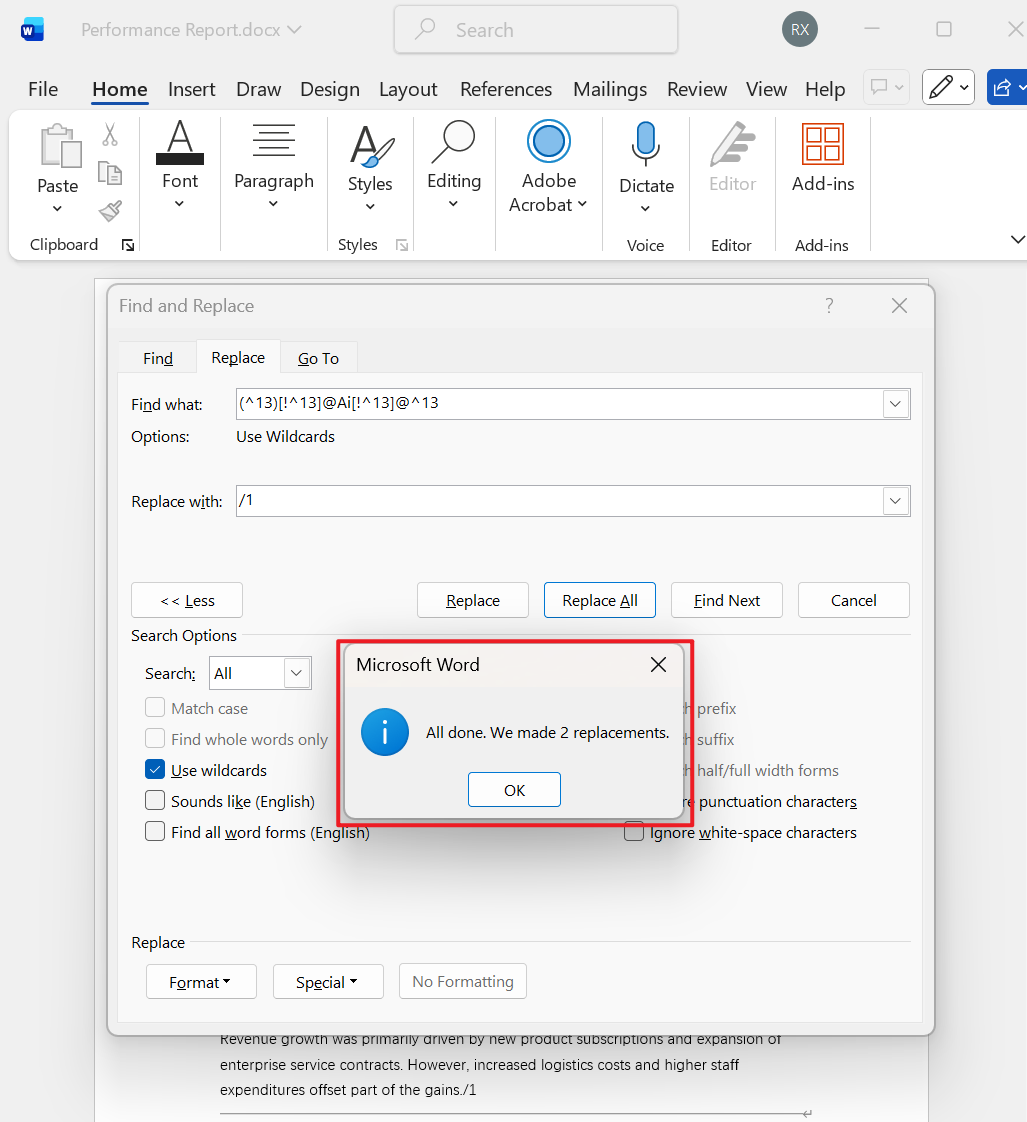This screenshot has height=1122, width=1027.
Task: Expand the Find what history dropdown
Action: coord(895,404)
